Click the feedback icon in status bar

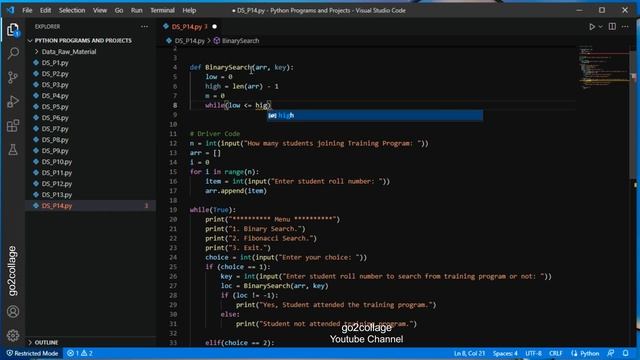tap(611, 353)
